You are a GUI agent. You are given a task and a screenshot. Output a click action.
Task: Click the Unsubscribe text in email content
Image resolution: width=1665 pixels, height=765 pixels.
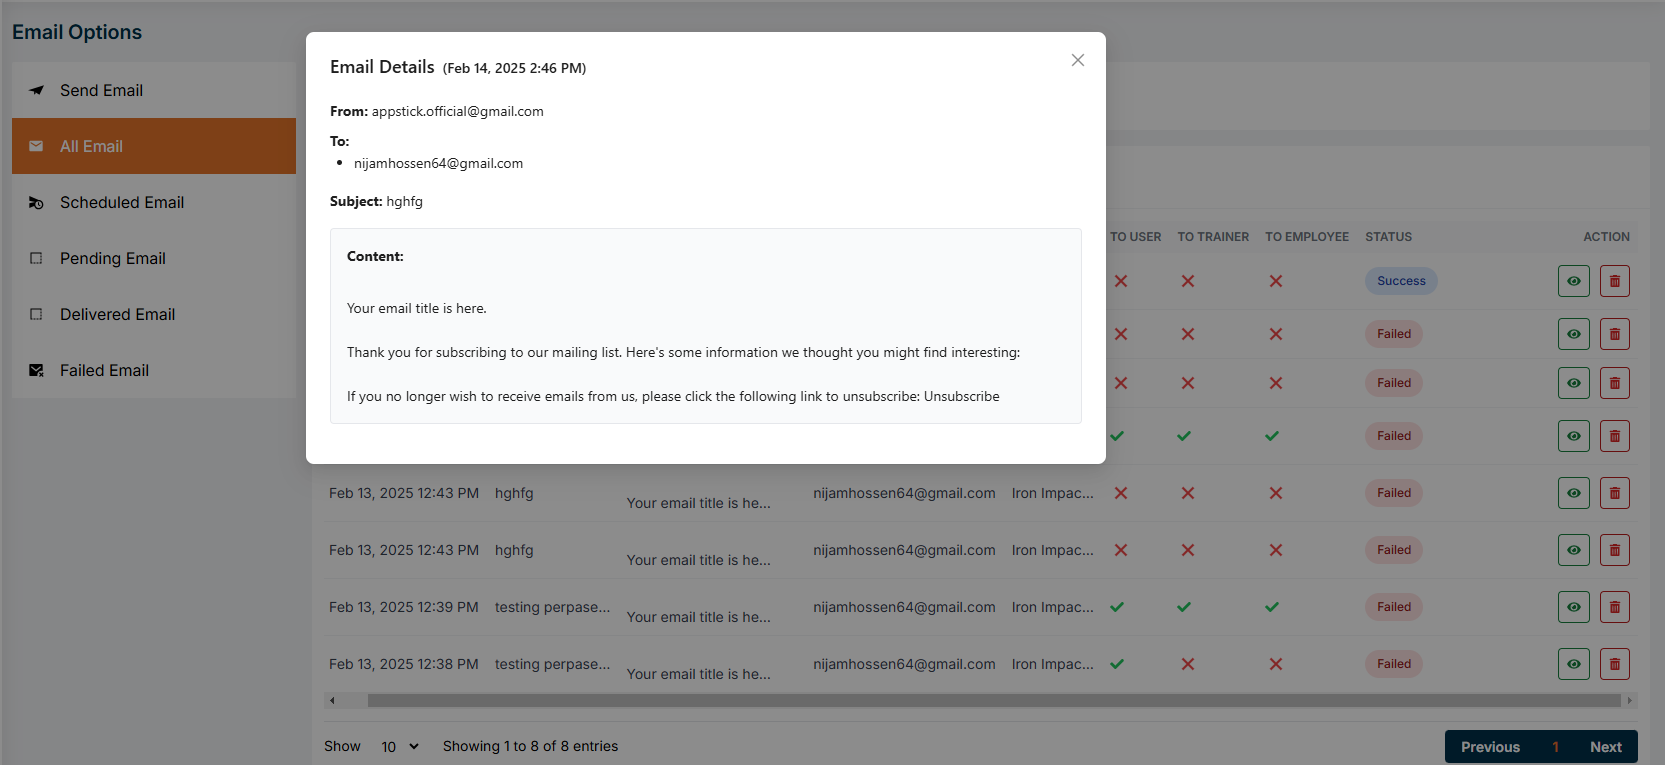tap(962, 396)
